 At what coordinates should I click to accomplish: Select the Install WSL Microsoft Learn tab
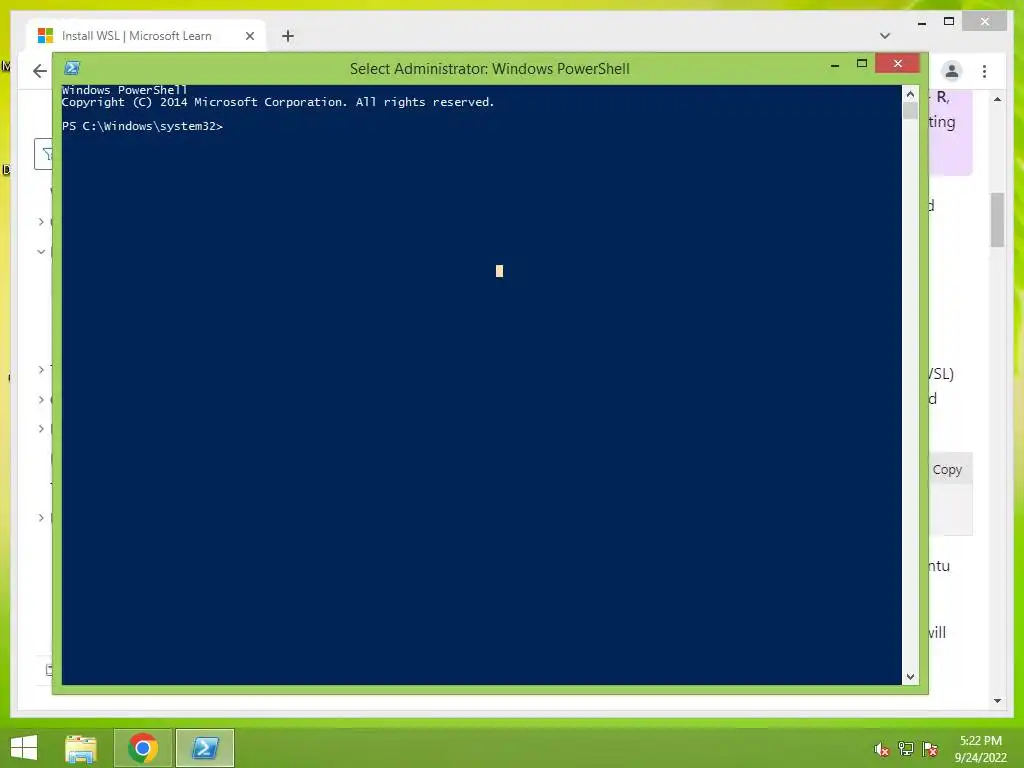coord(145,36)
